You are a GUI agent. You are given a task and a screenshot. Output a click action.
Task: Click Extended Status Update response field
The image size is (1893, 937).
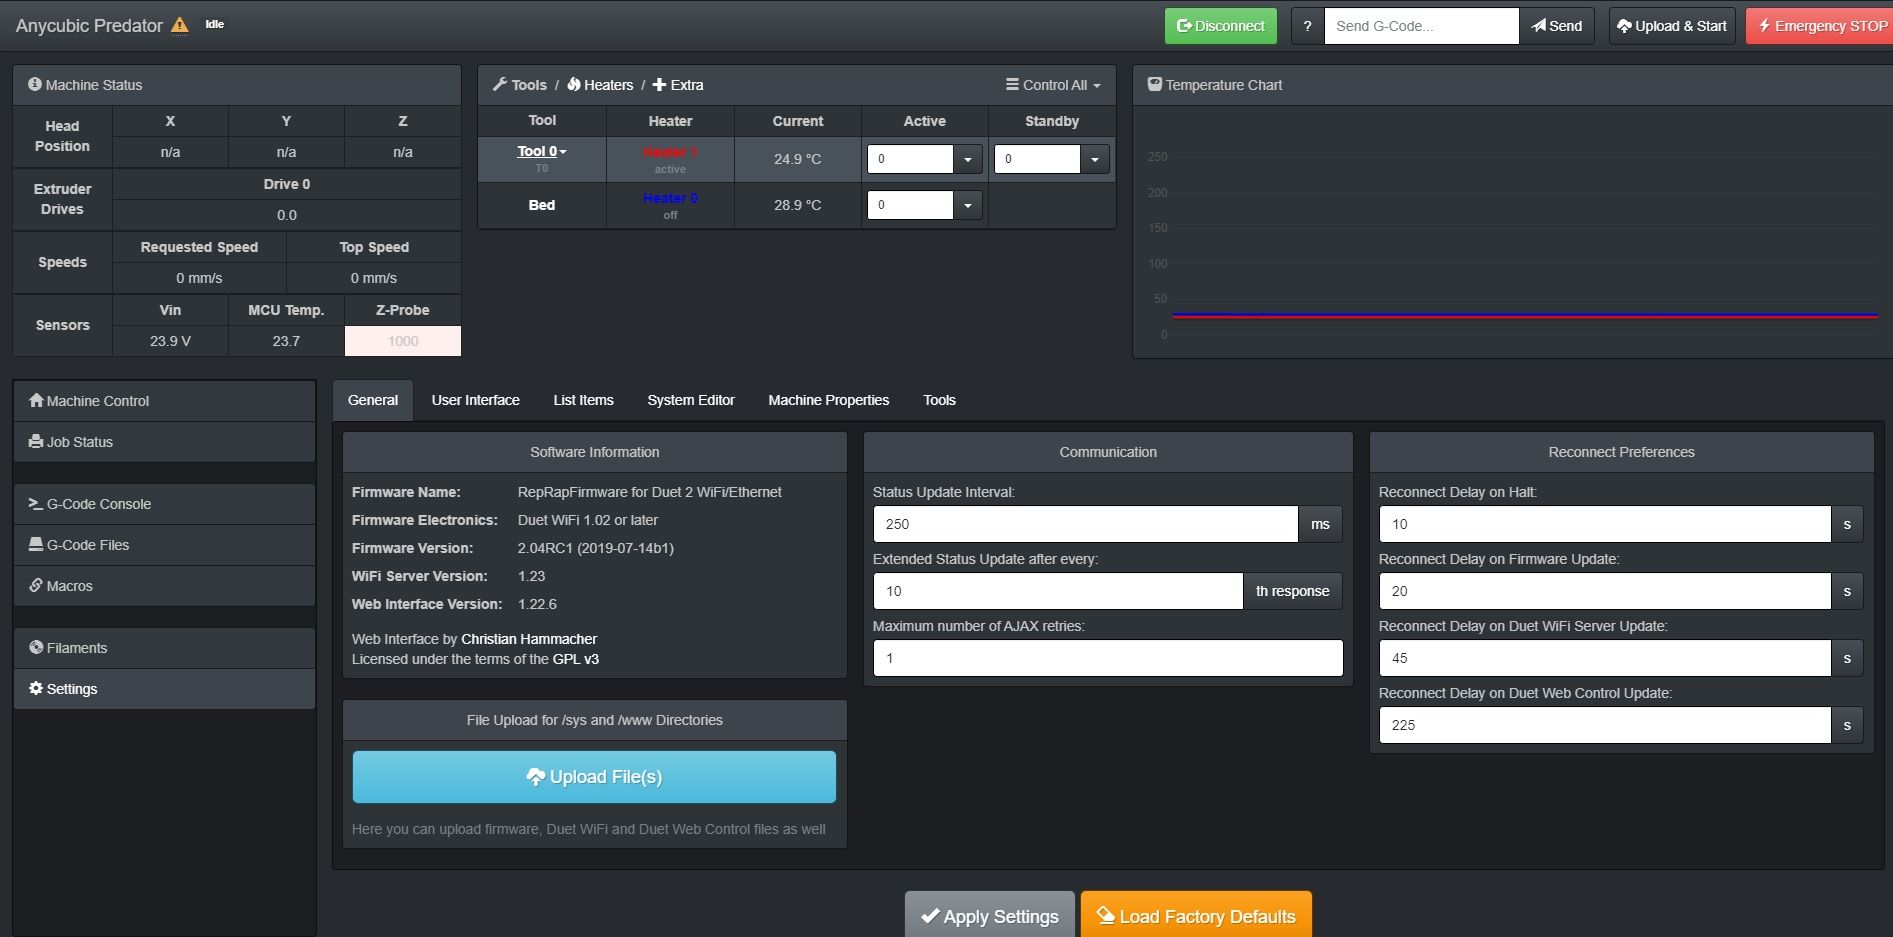coord(1058,591)
